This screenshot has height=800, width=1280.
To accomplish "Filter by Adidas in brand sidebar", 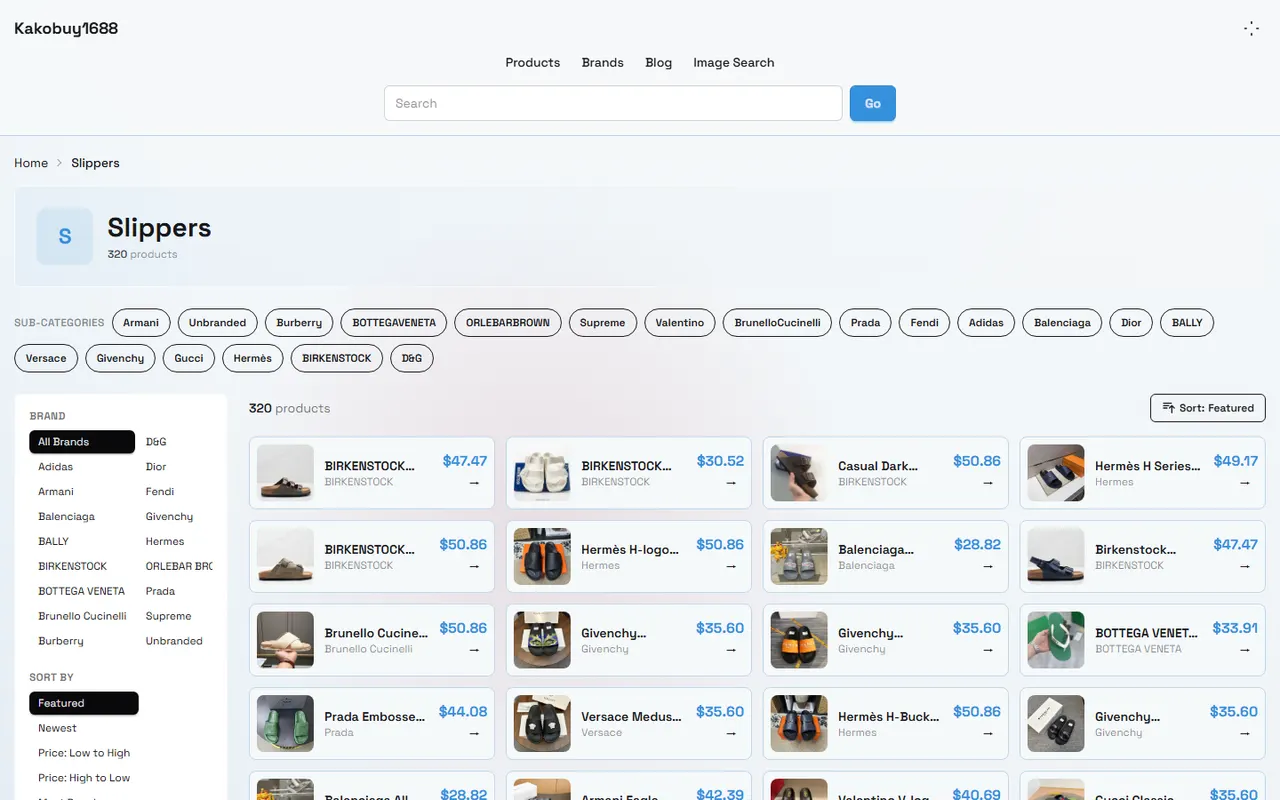I will [x=82, y=467].
